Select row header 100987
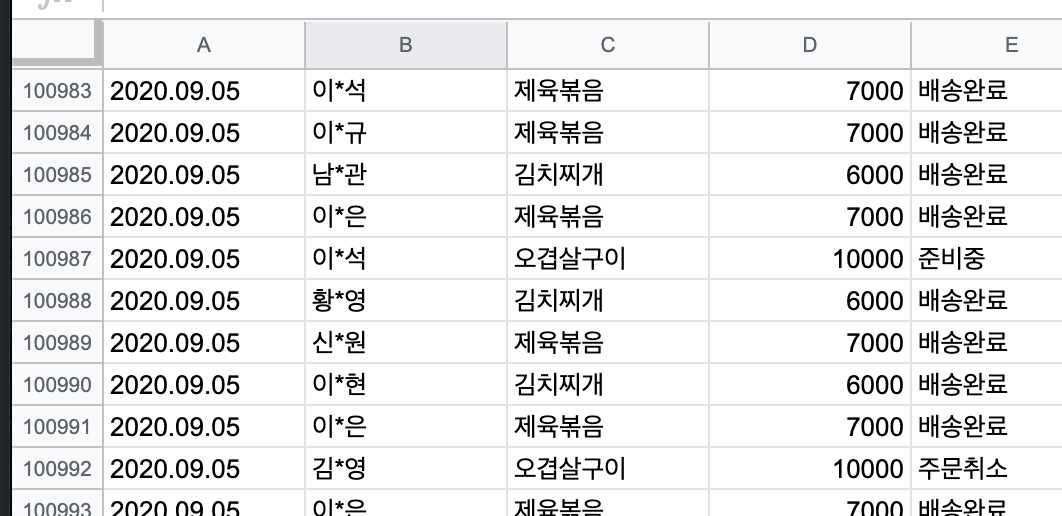 (x=56, y=259)
